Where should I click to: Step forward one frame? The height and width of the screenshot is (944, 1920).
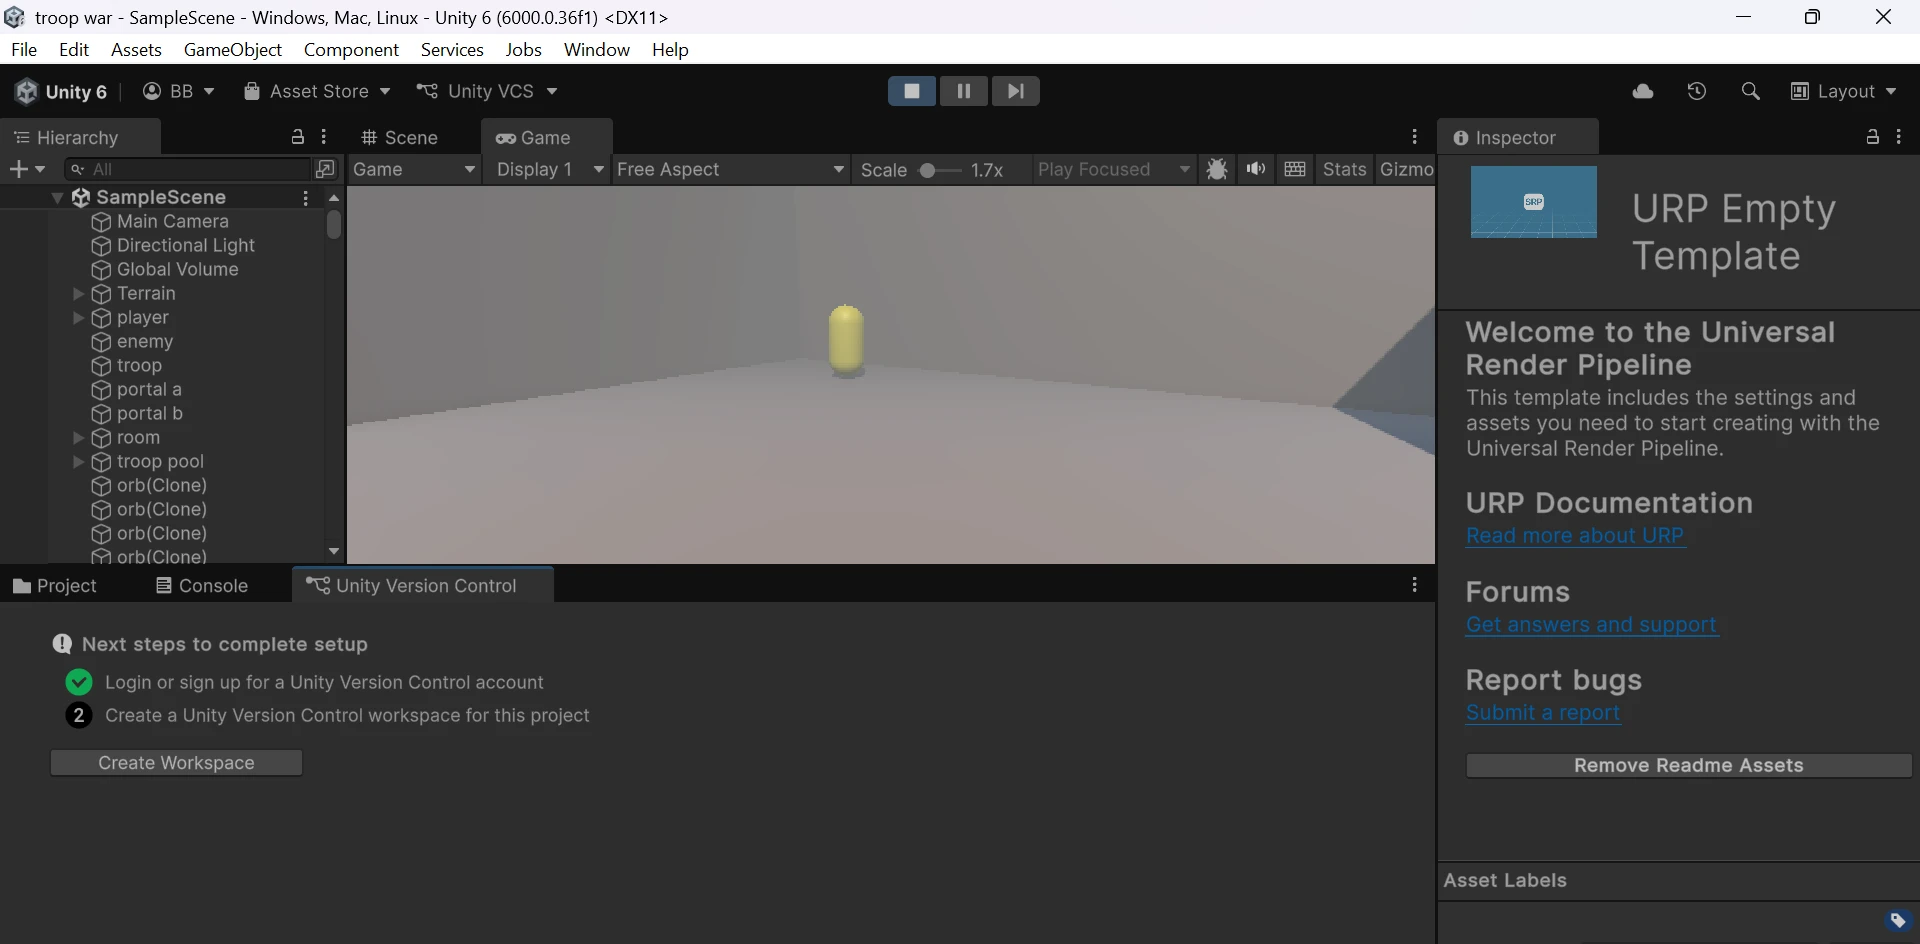click(1015, 91)
